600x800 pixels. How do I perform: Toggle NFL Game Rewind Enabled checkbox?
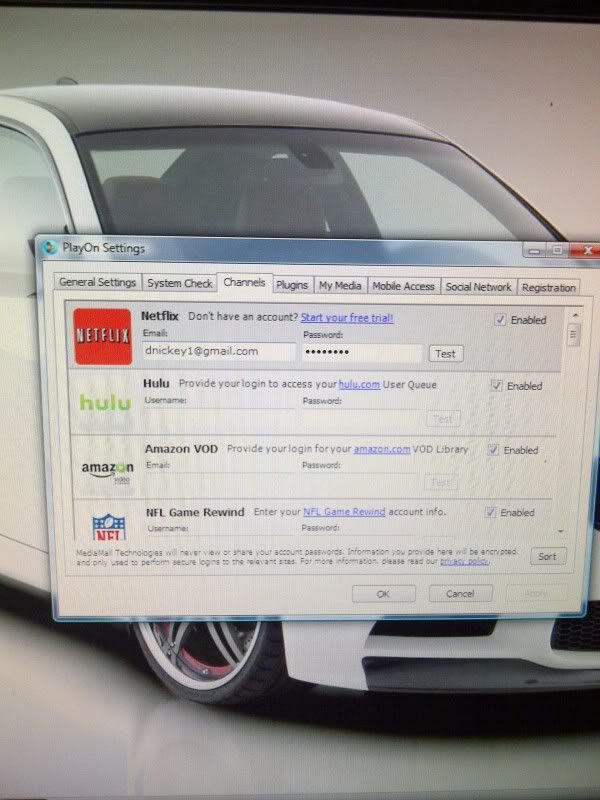(490, 512)
